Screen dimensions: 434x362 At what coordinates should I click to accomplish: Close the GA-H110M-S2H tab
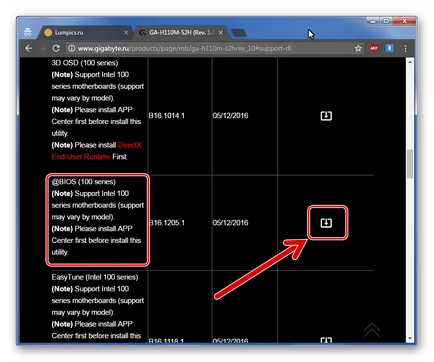pyautogui.click(x=220, y=33)
